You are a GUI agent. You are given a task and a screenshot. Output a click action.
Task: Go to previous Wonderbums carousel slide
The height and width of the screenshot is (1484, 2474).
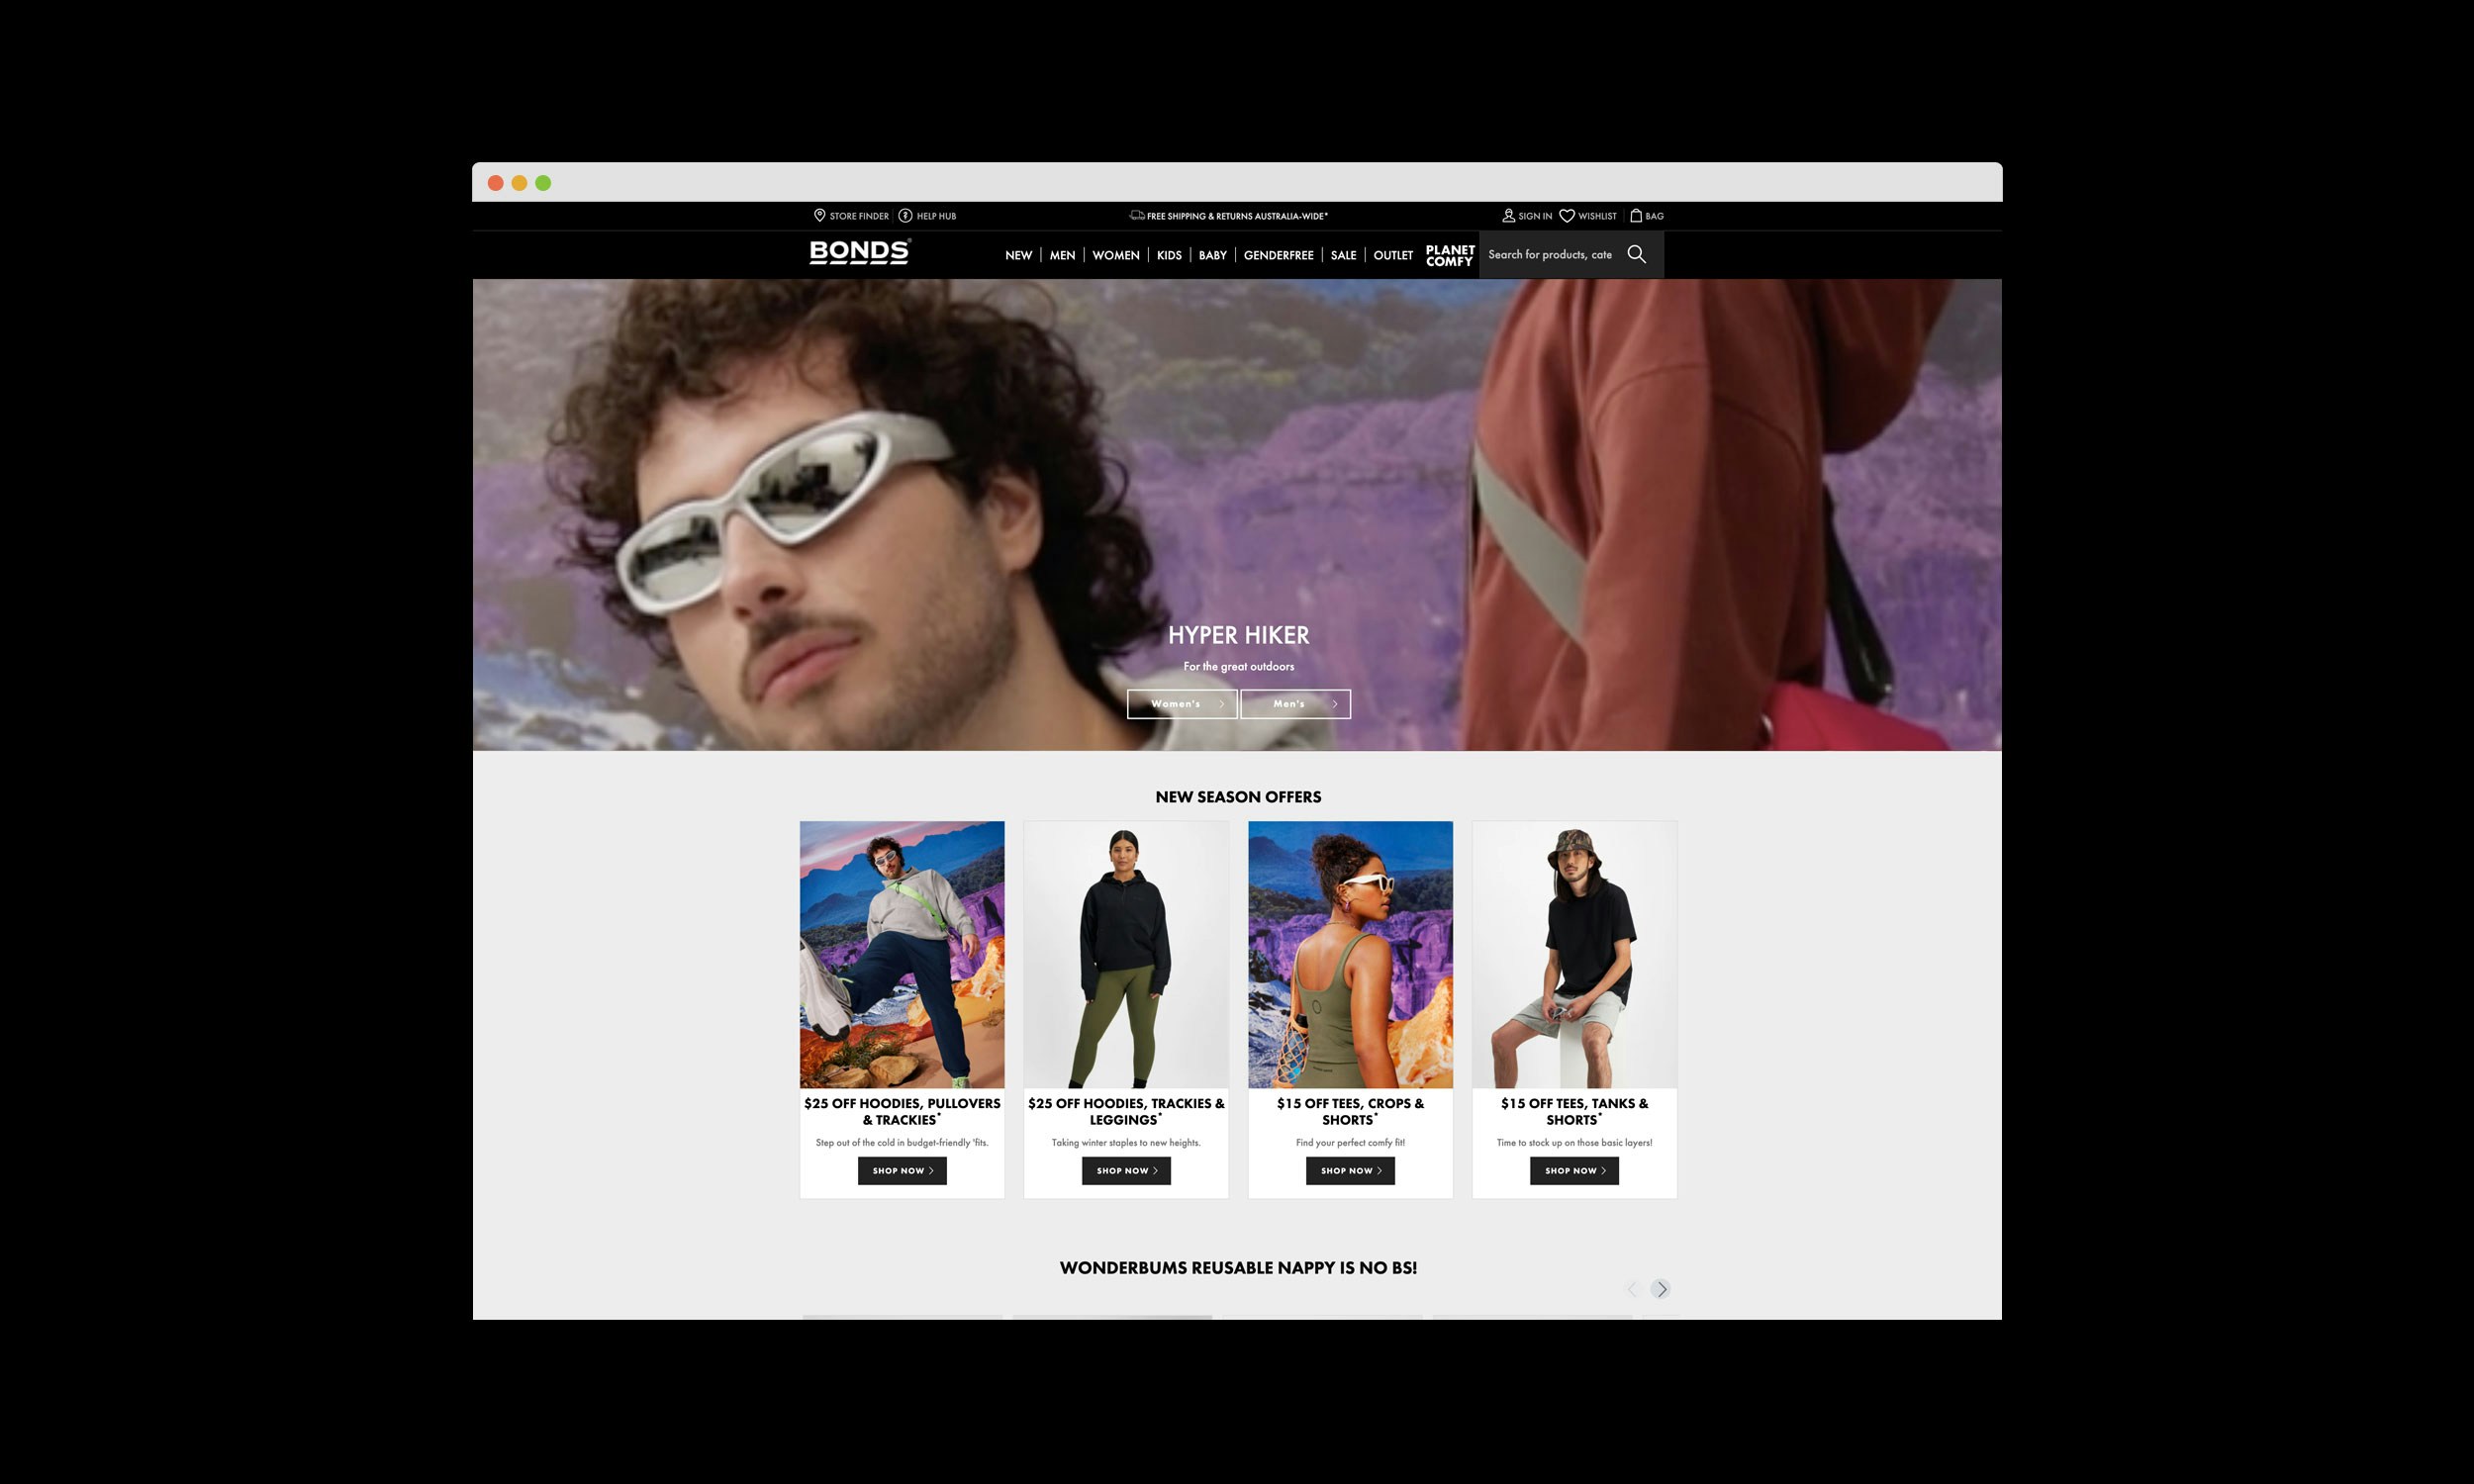[x=1631, y=1289]
